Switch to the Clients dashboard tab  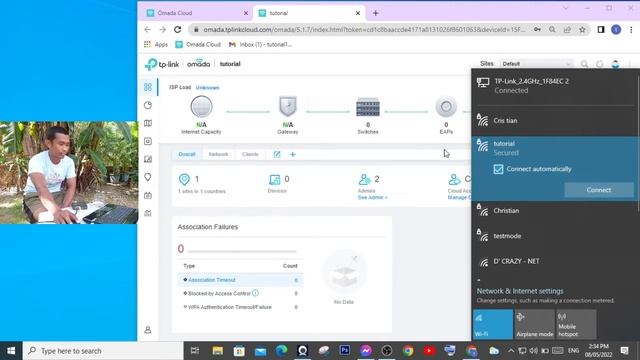[x=250, y=154]
